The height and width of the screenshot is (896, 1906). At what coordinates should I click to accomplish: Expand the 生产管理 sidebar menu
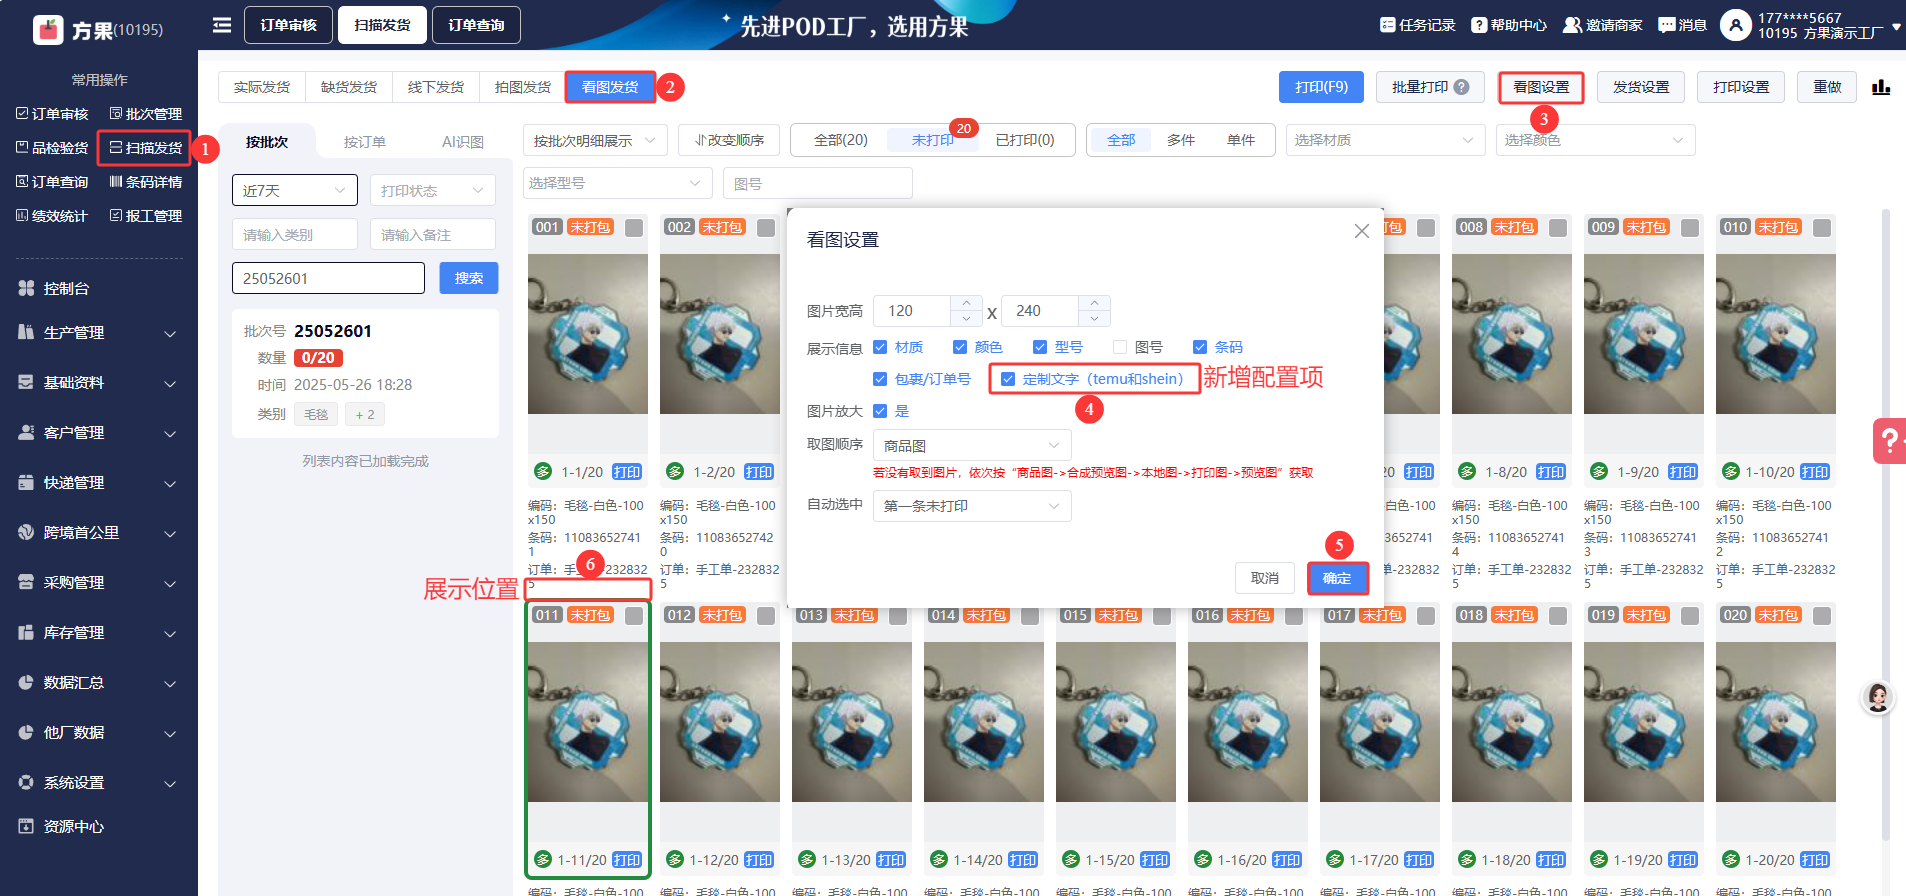pyautogui.click(x=100, y=333)
